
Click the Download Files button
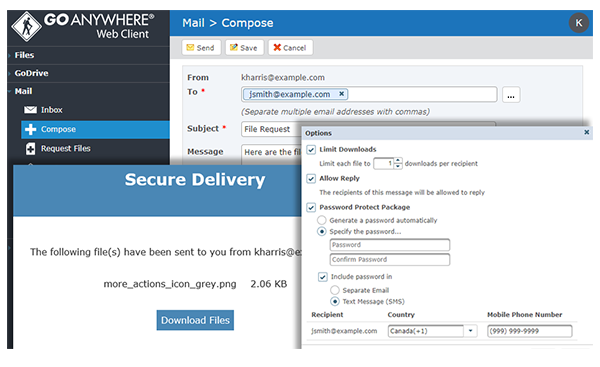195,320
